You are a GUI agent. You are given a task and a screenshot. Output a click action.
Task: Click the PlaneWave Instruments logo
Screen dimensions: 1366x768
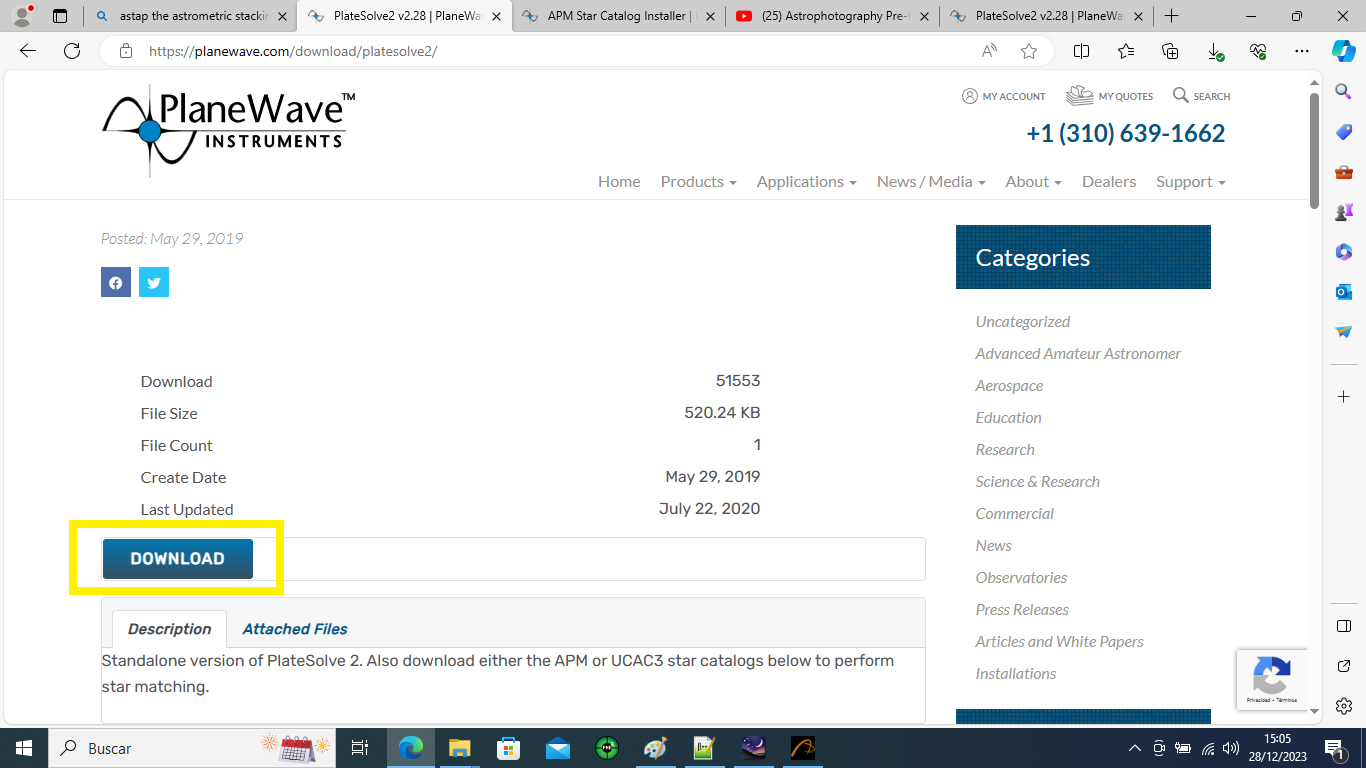[x=229, y=130]
